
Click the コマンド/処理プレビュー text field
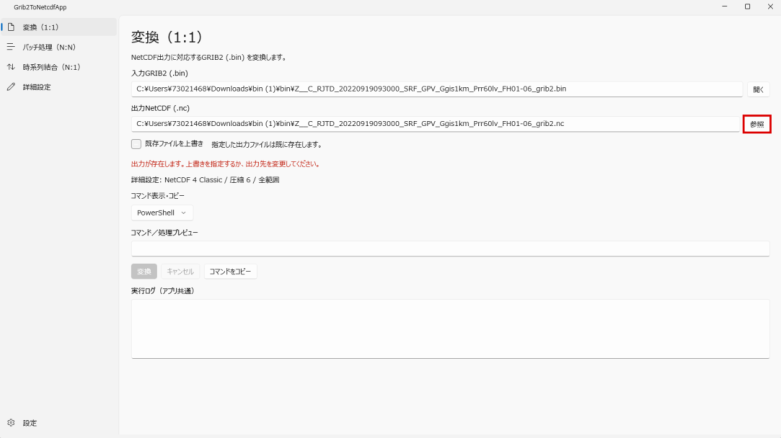click(x=450, y=249)
